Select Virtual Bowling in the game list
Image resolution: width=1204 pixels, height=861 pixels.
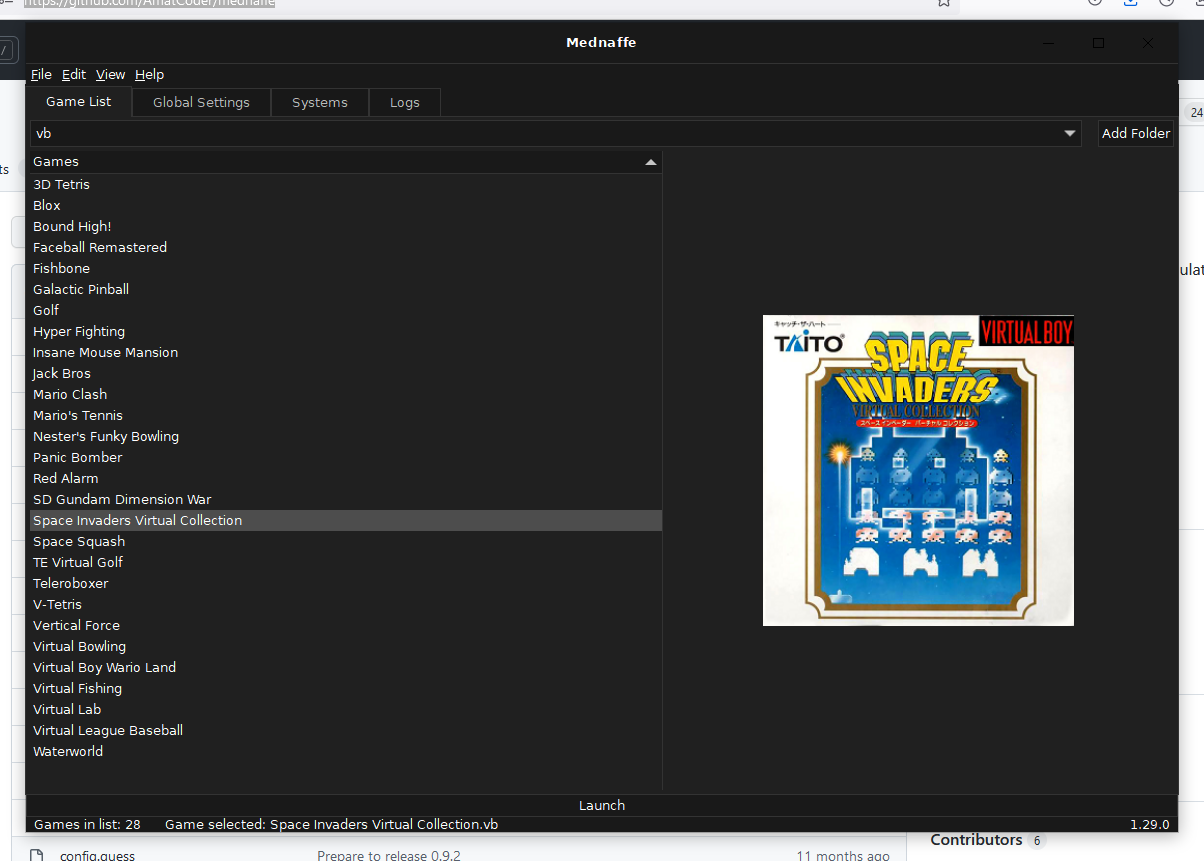pos(345,646)
